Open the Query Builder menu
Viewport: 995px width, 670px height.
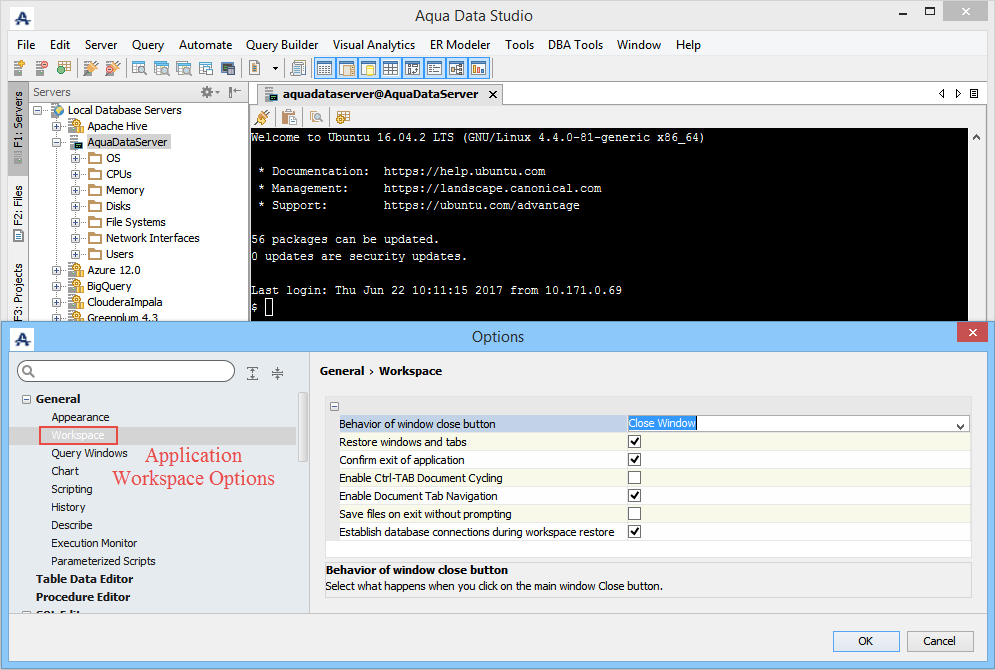pyautogui.click(x=282, y=45)
